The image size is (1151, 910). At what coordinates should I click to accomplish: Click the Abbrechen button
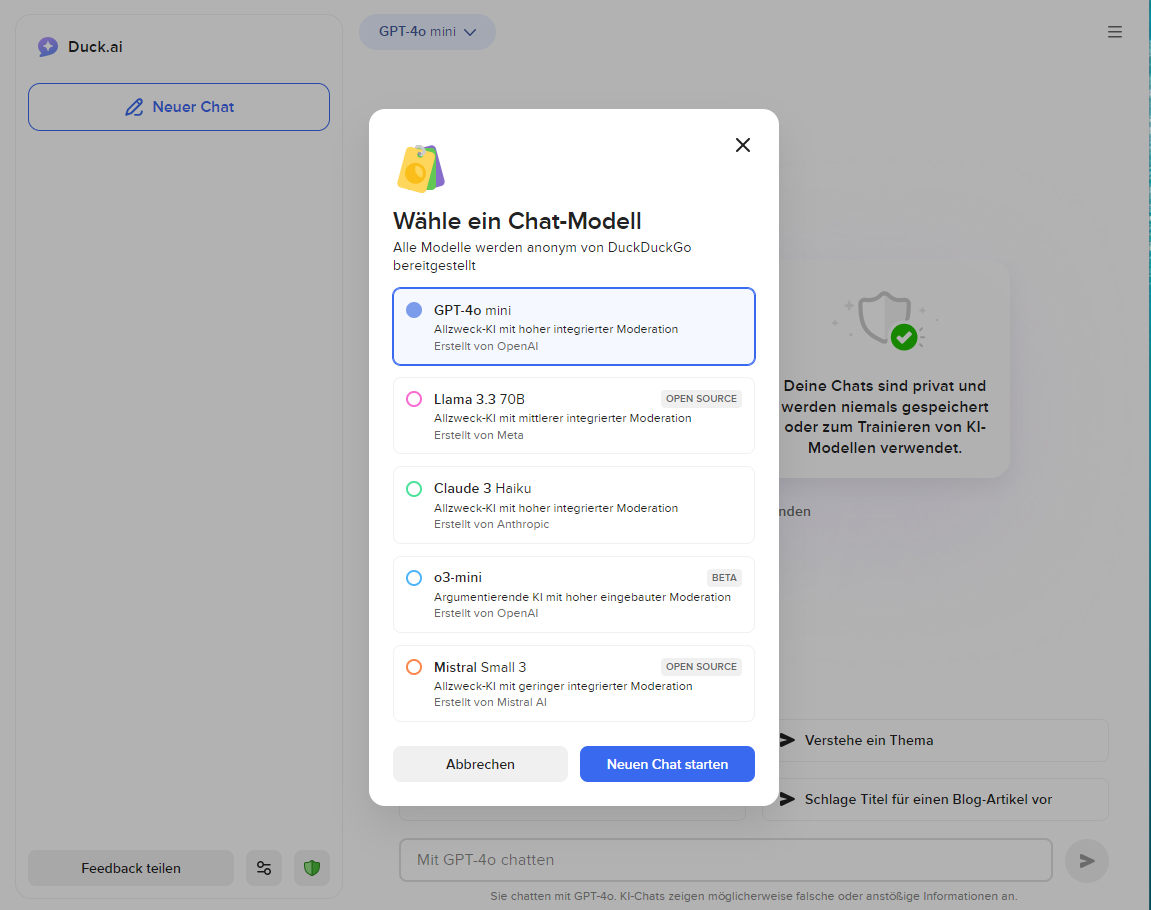480,763
